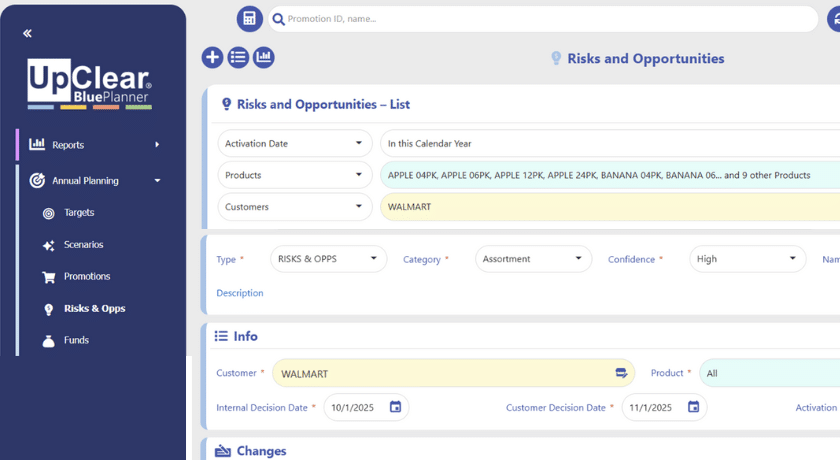Select Scenarios in the sidebar
Viewport: 840px width, 460px height.
pyautogui.click(x=83, y=245)
